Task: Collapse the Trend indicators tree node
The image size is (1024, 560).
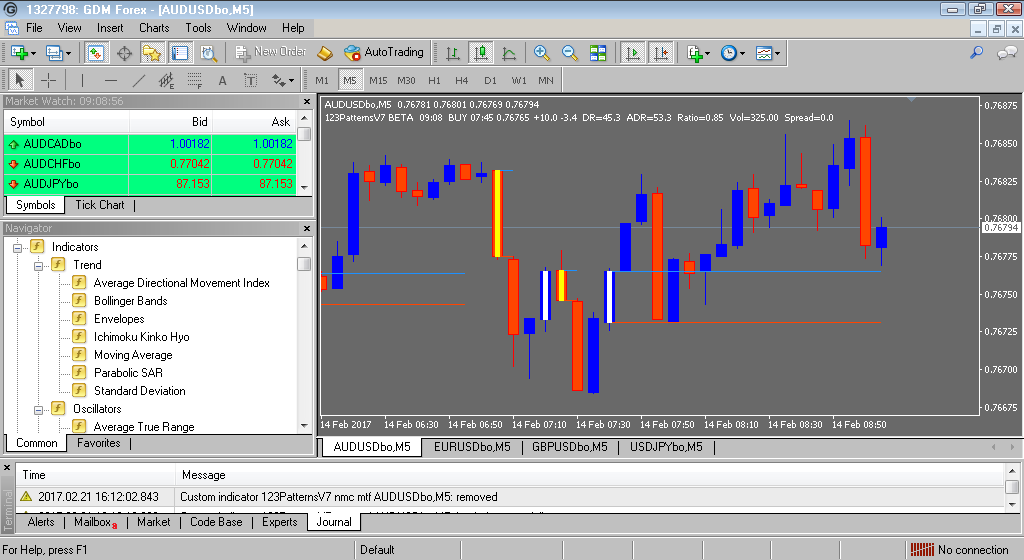Action: [x=39, y=266]
